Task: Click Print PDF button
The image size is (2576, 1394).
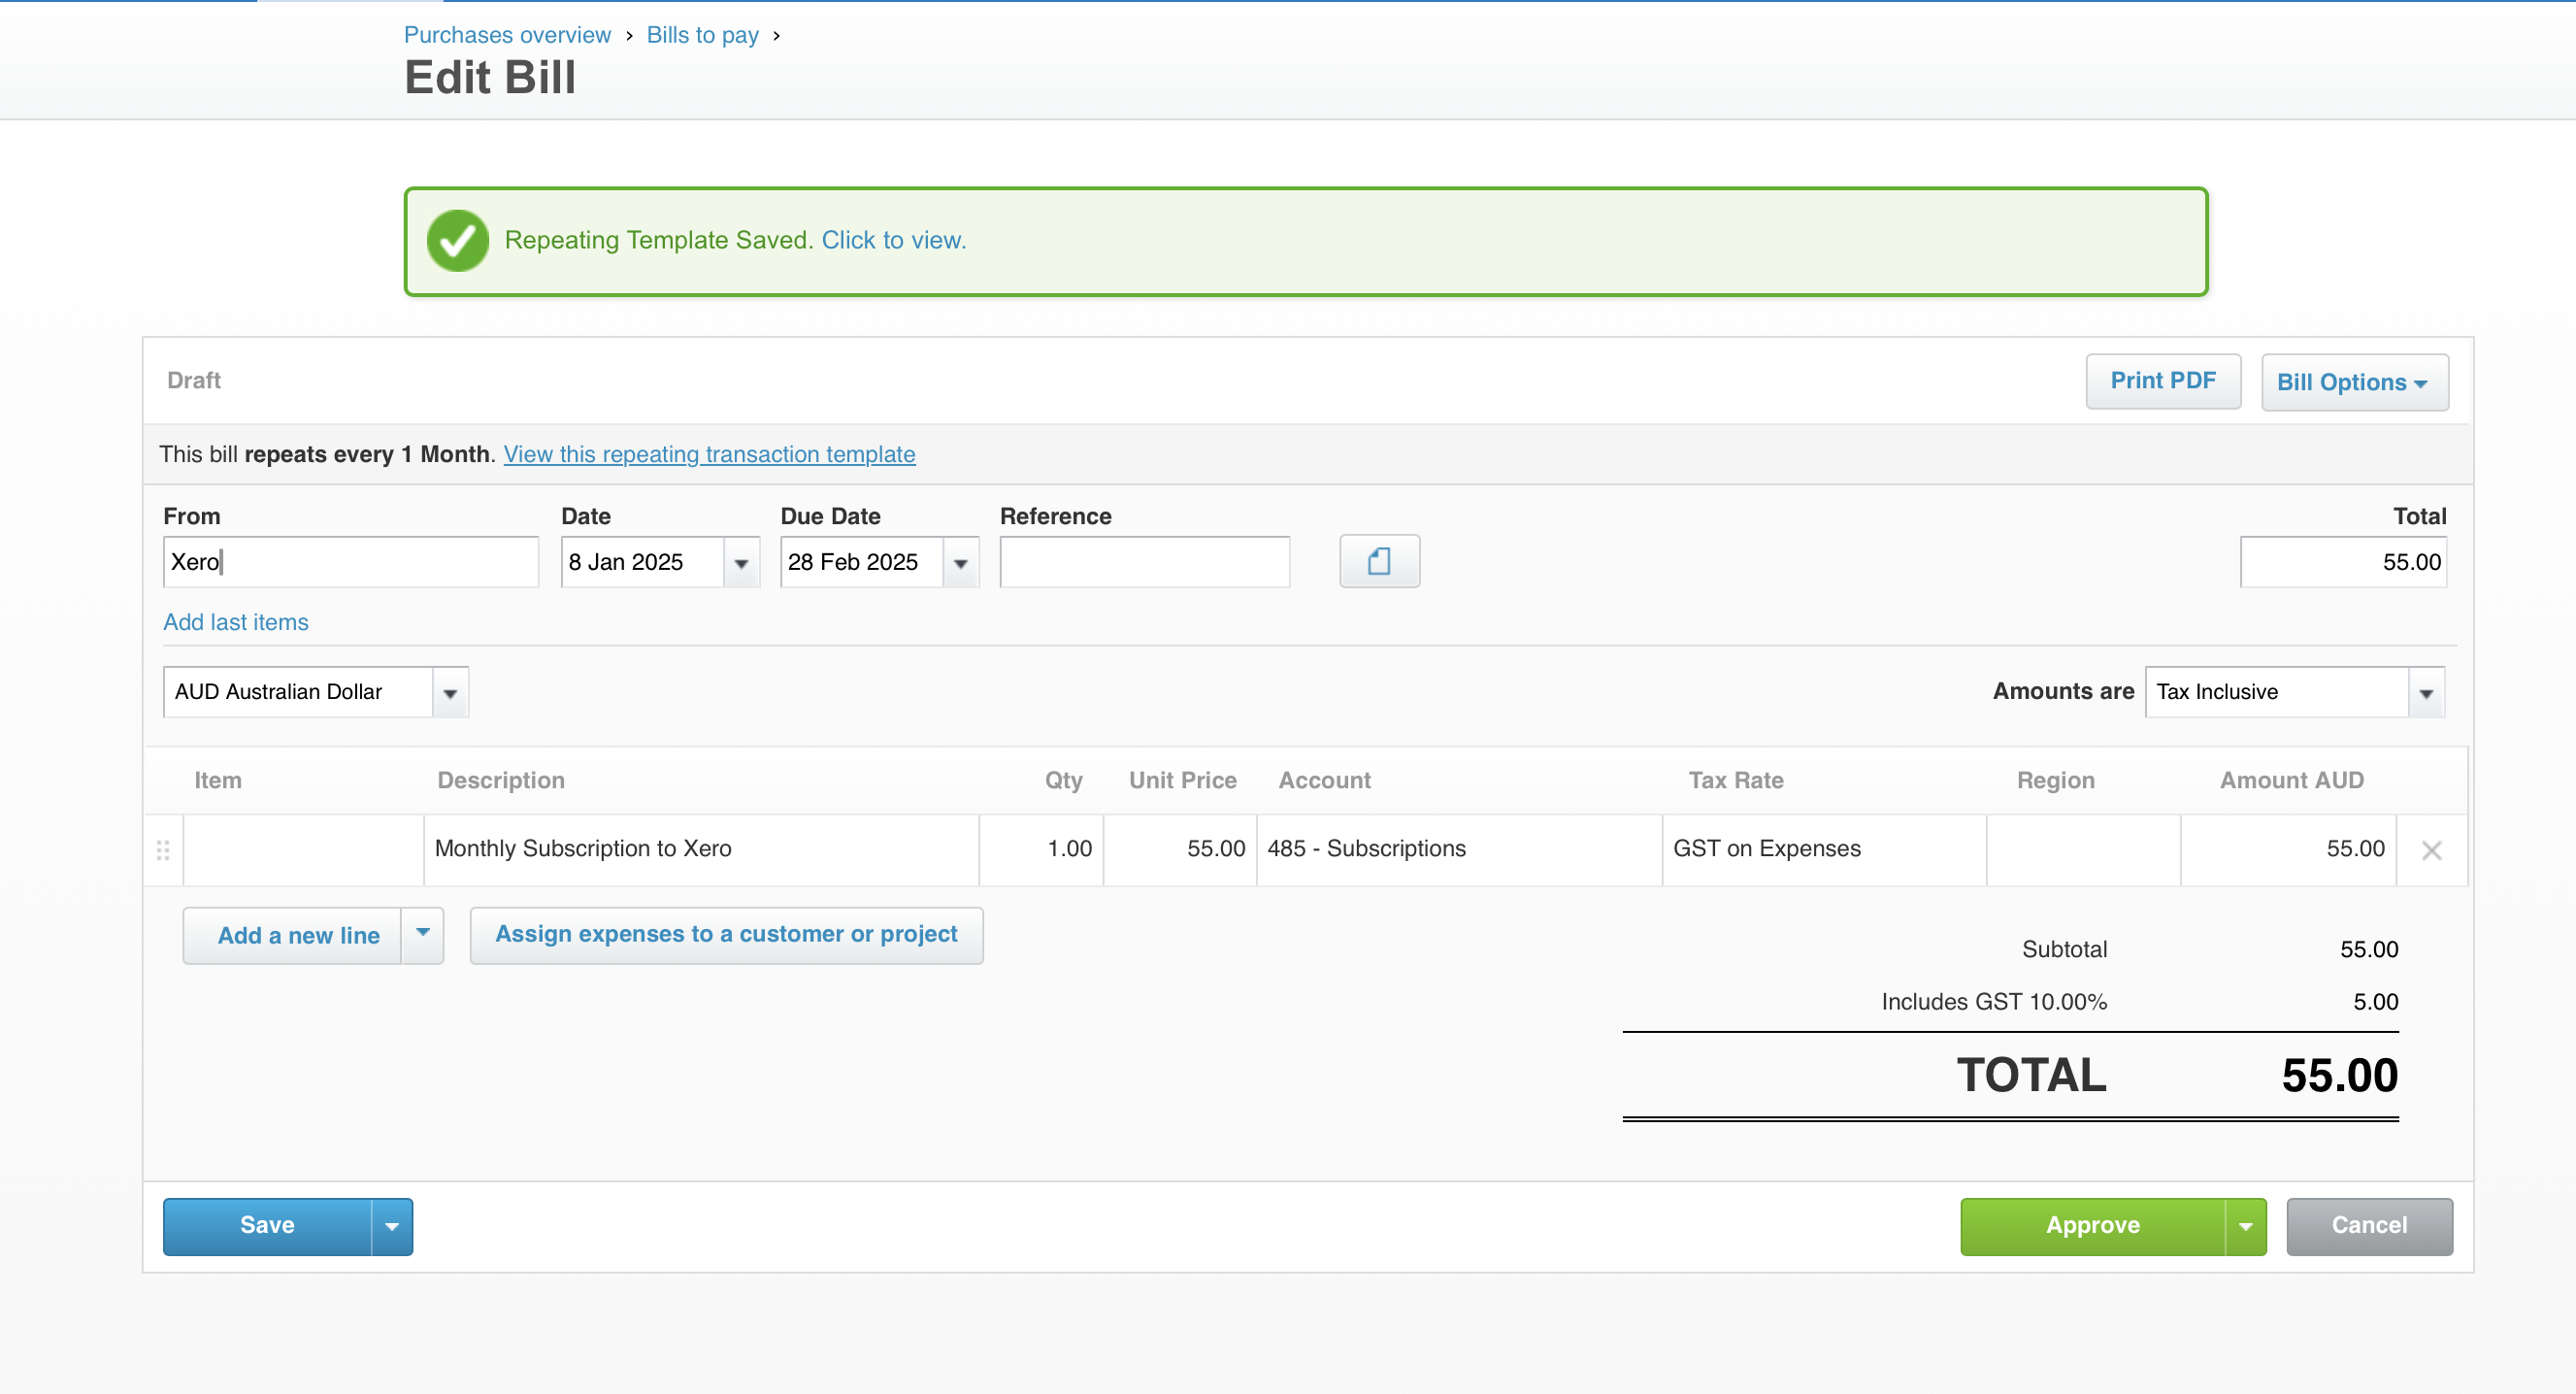Action: (2162, 381)
